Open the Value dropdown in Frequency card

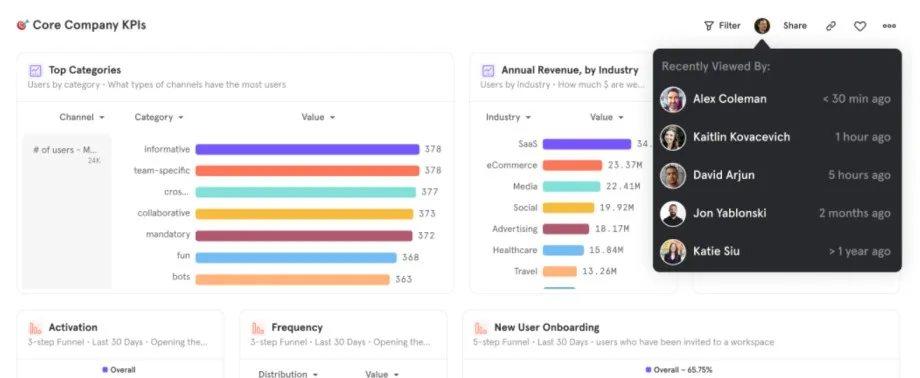coord(383,374)
